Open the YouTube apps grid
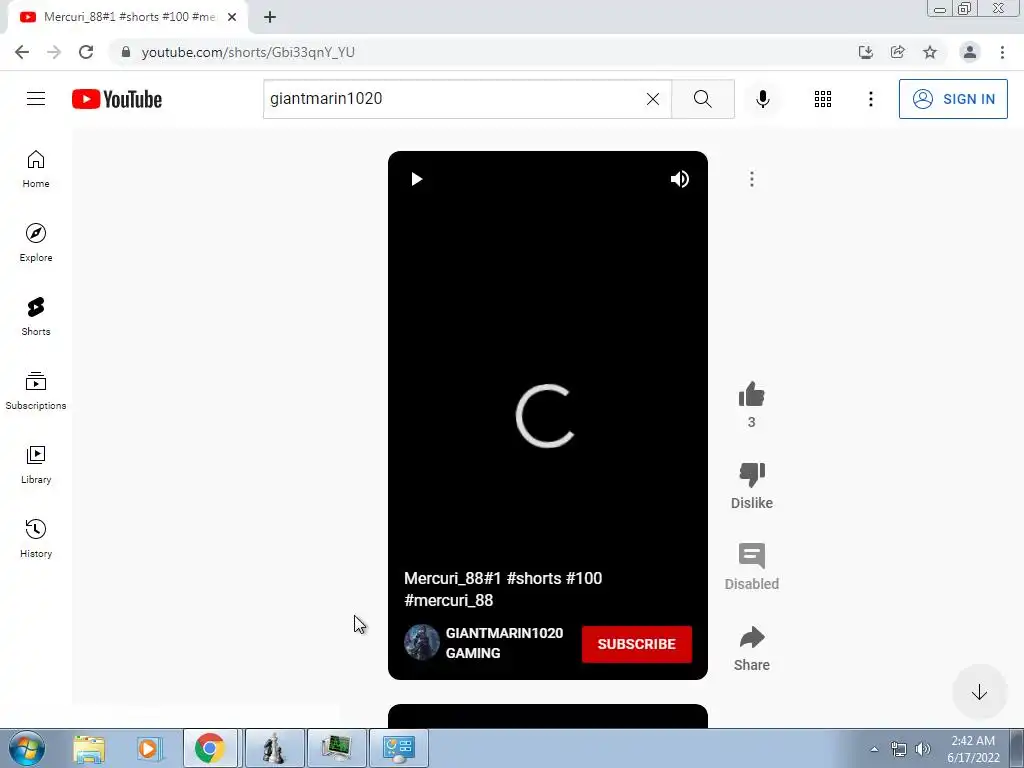1024x768 pixels. click(823, 99)
